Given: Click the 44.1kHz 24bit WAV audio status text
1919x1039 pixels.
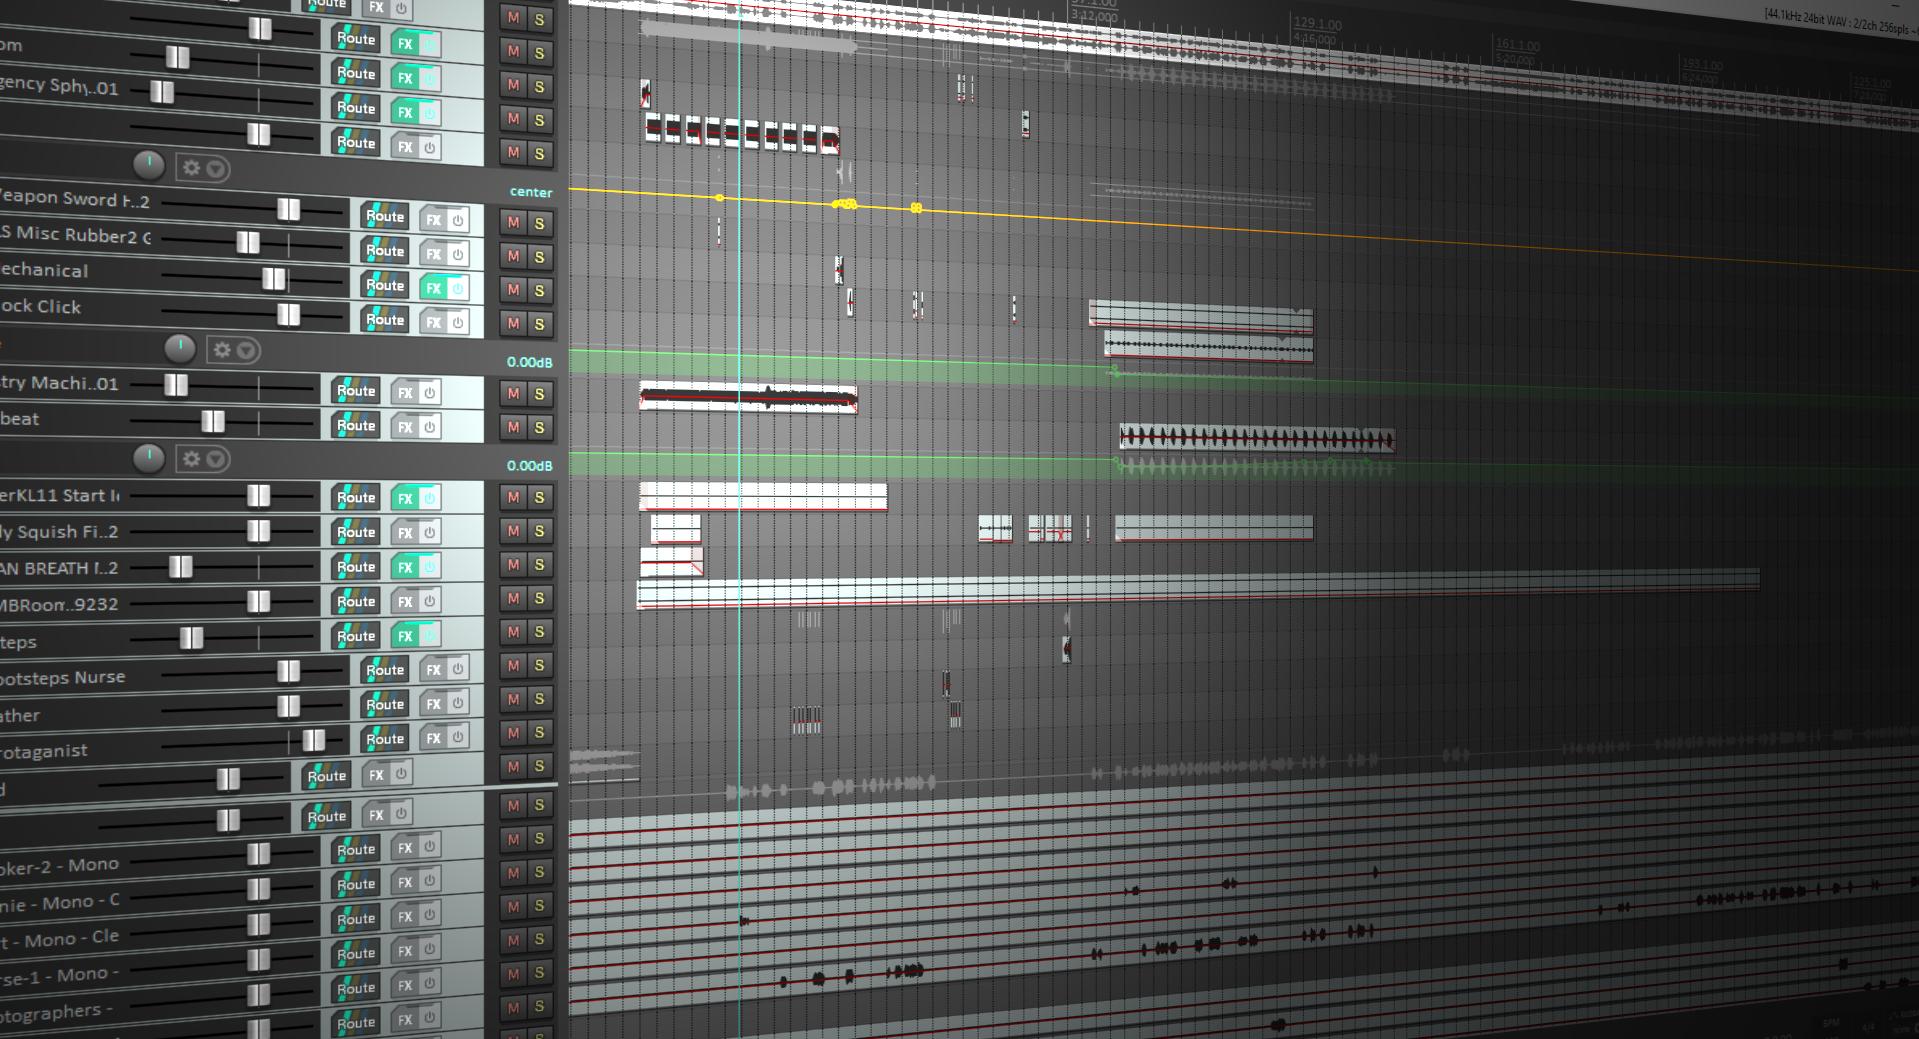Looking at the screenshot, I should [x=1840, y=22].
